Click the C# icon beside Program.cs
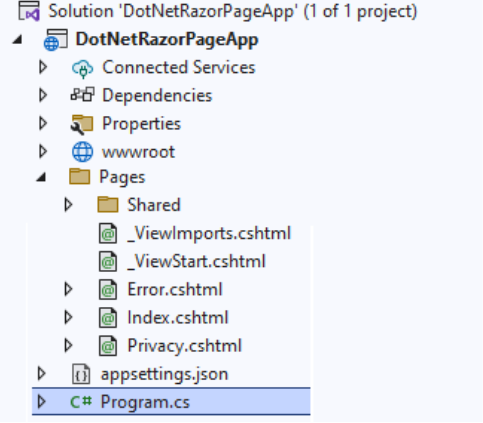The width and height of the screenshot is (483, 423). tap(81, 401)
